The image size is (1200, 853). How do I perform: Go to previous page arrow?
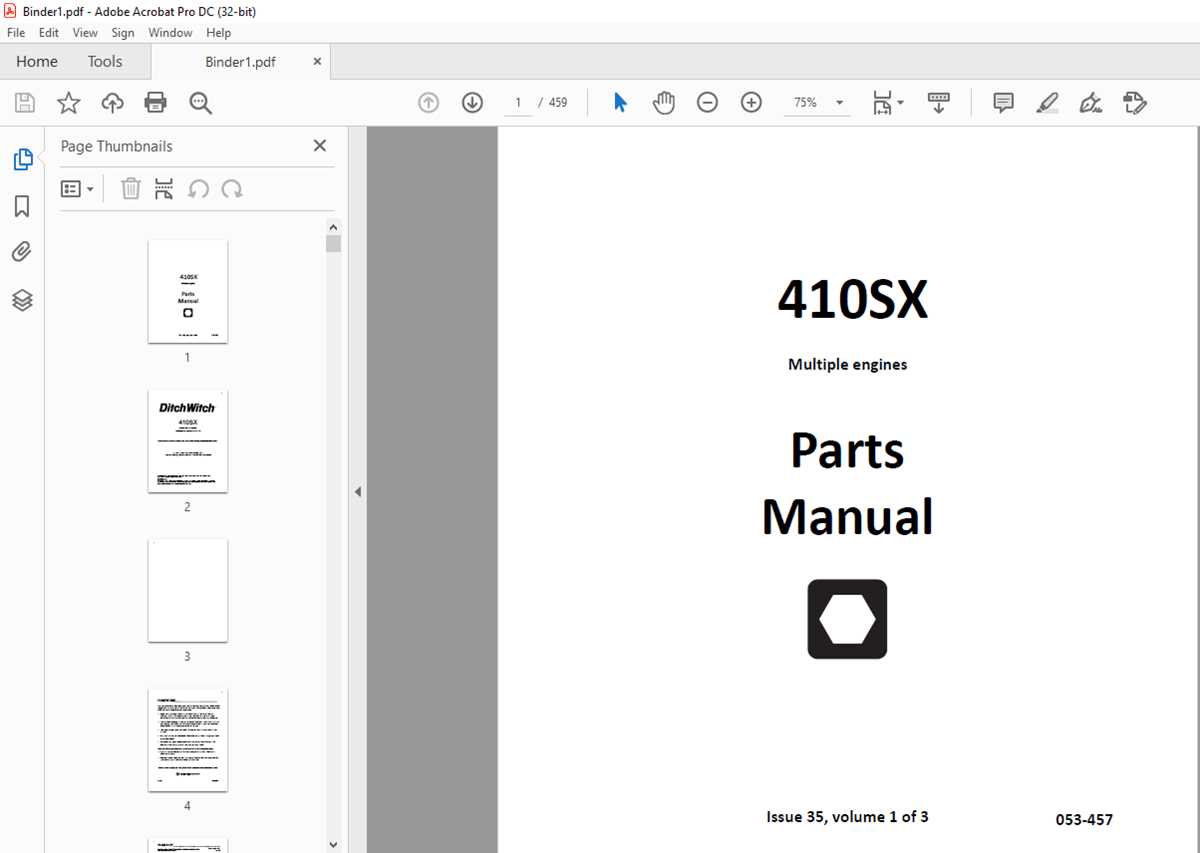[429, 103]
